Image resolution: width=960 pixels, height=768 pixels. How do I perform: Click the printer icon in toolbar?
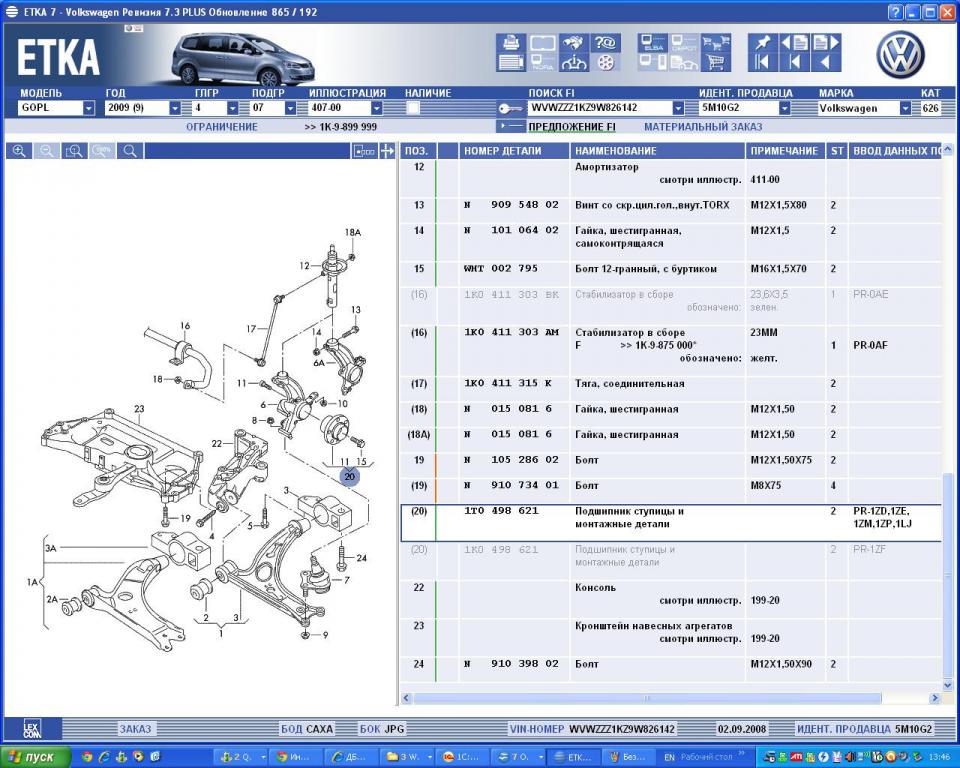click(510, 43)
